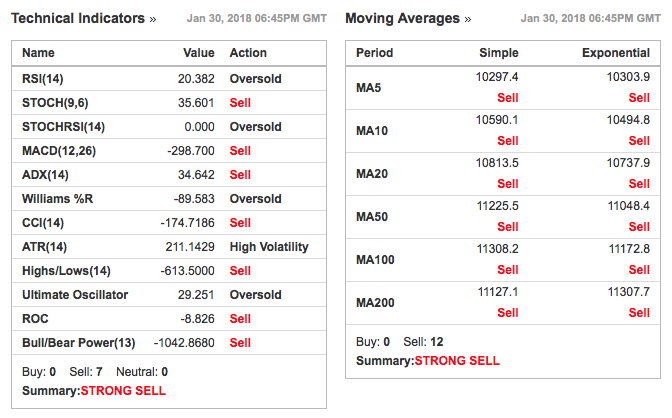Select the MA5 period label
Image resolution: width=672 pixels, height=418 pixels.
click(369, 88)
